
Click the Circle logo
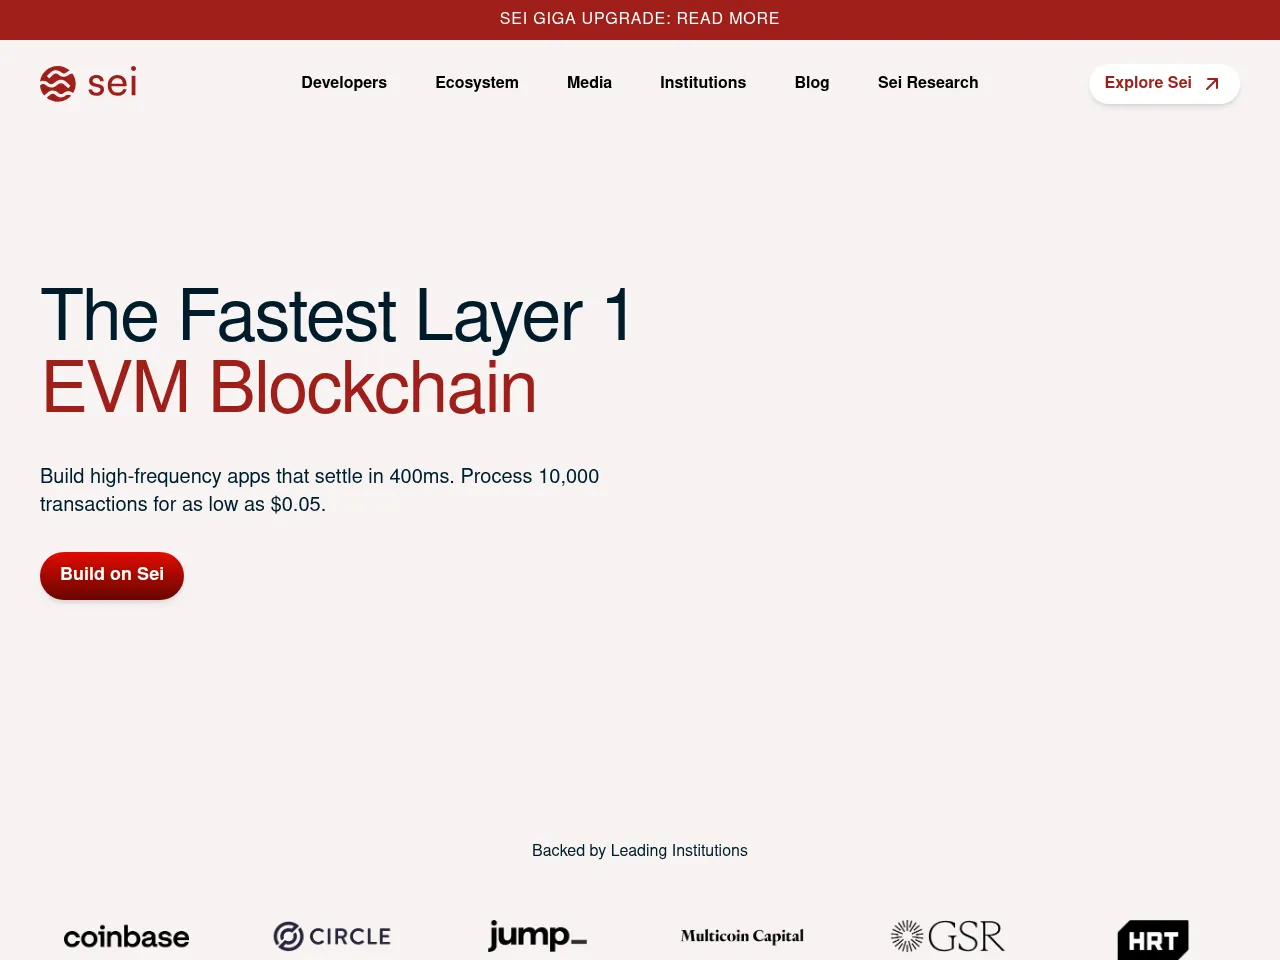tap(332, 937)
